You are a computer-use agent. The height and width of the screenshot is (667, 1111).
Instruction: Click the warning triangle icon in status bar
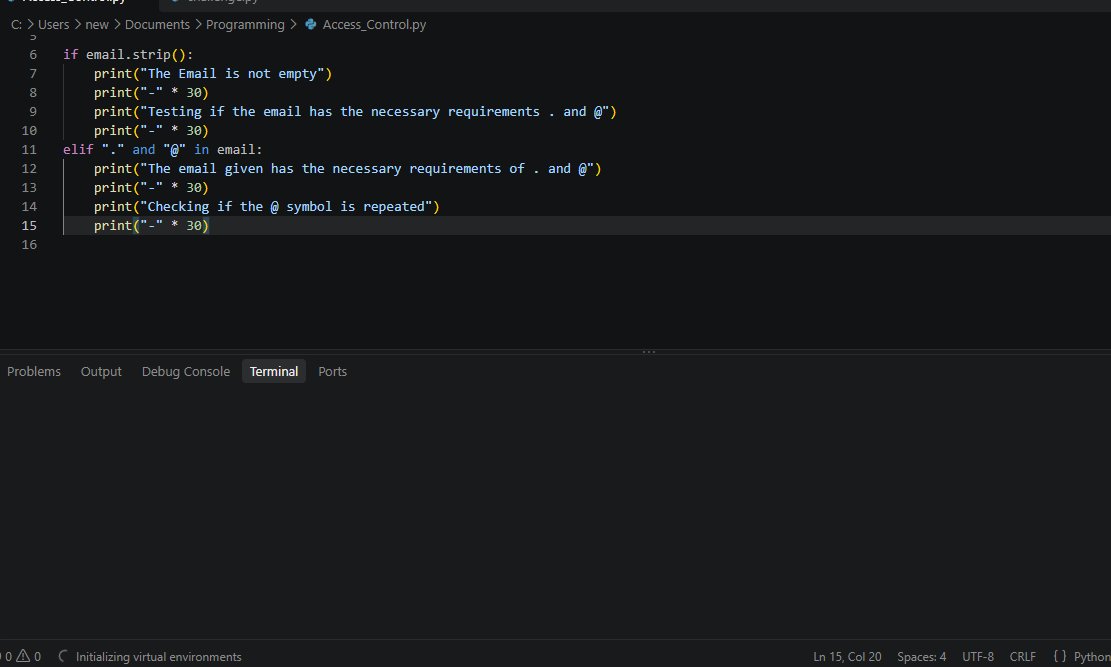23,656
